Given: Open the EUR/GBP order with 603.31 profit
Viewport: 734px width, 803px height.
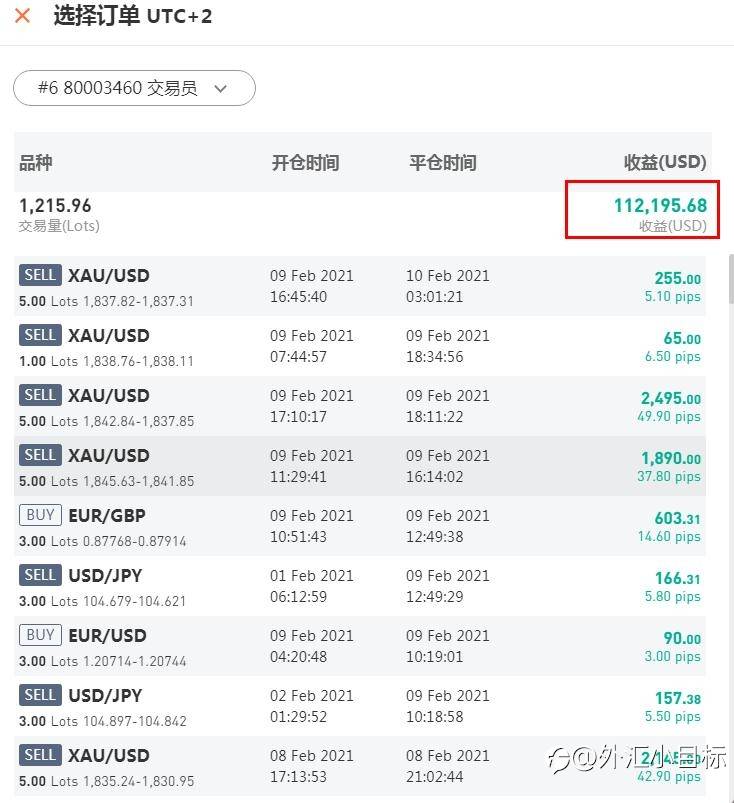Looking at the screenshot, I should click(x=360, y=526).
